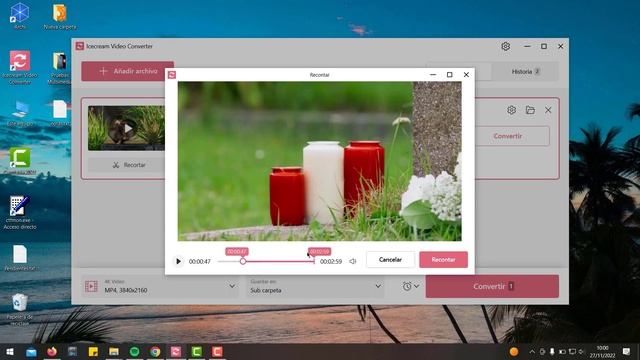Open the file item settings gear
Viewport: 640px width, 360px height.
[511, 110]
